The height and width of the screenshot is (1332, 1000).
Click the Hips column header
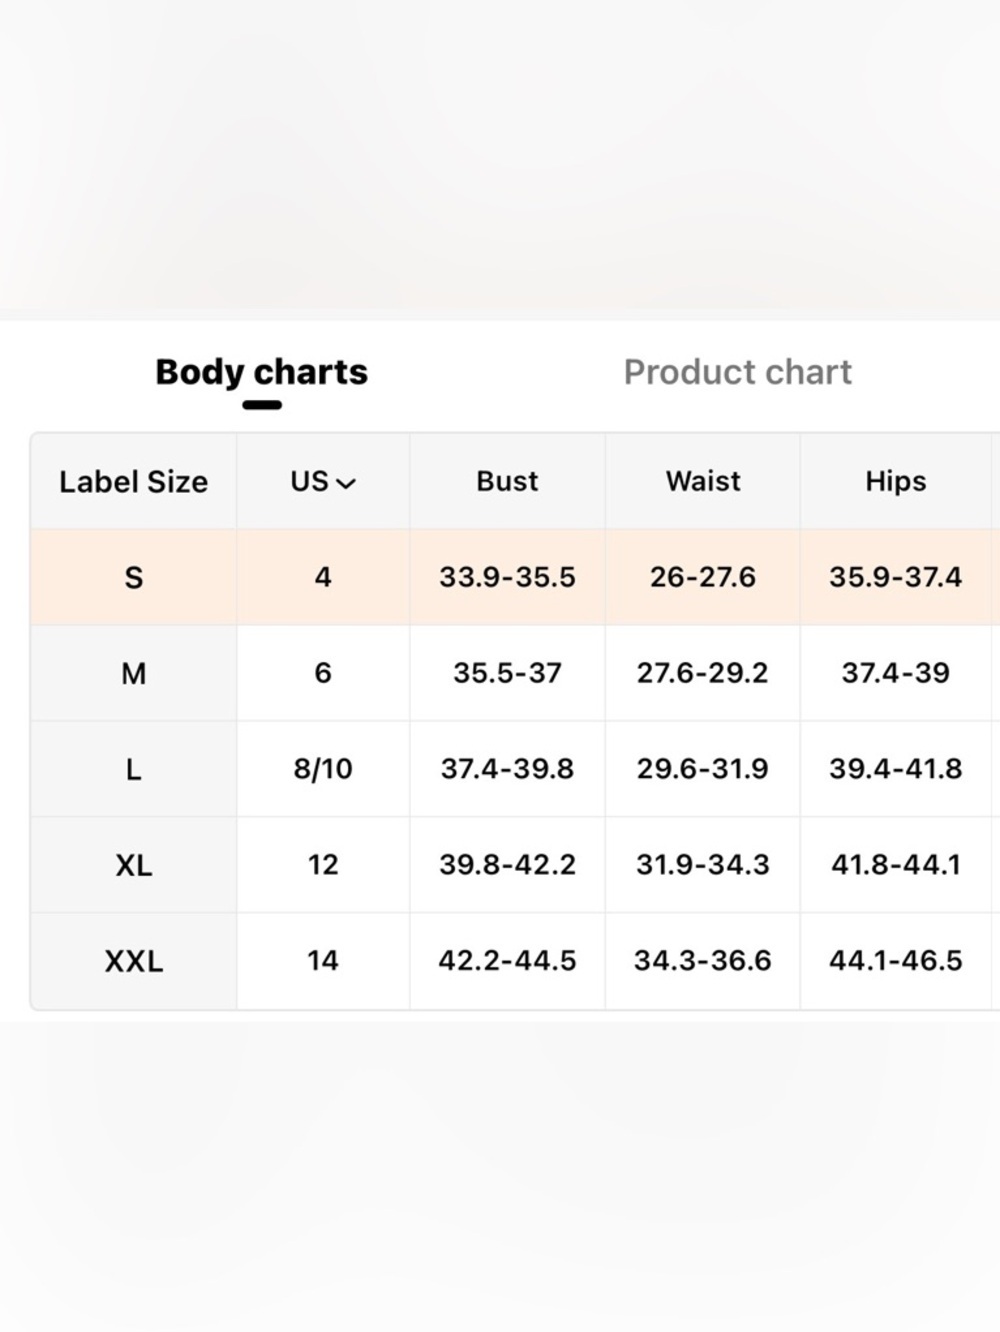(896, 482)
